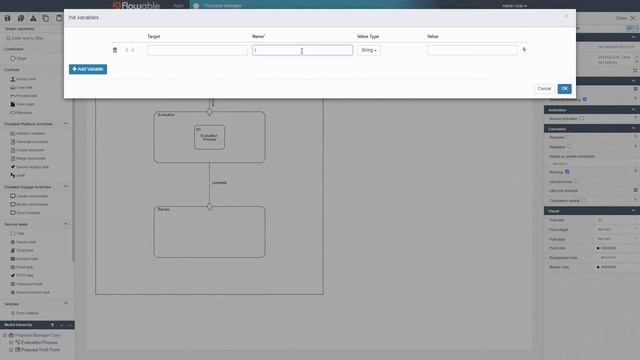Select Audit activity in palette

point(18,176)
